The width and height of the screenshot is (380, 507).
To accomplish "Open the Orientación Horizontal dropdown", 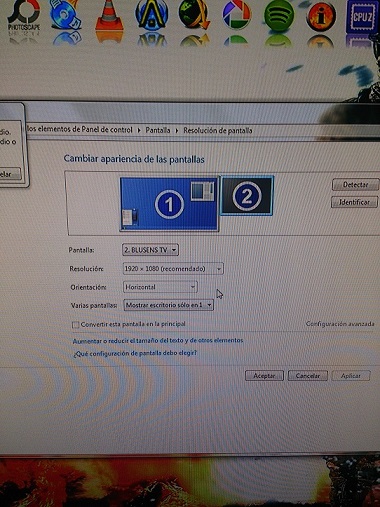I will (x=160, y=287).
